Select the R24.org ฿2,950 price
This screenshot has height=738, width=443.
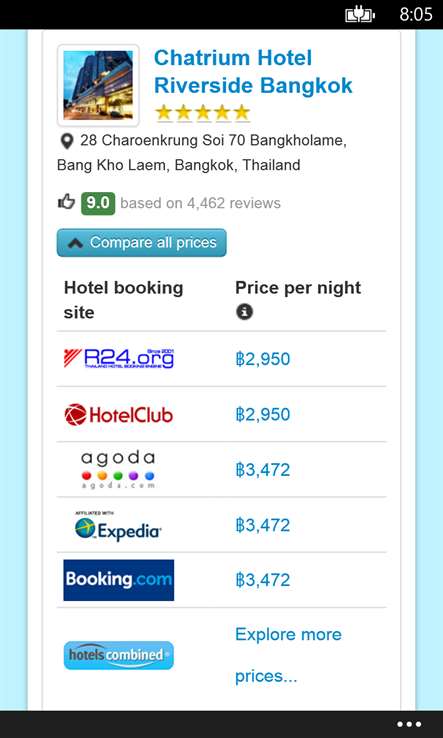point(263,359)
